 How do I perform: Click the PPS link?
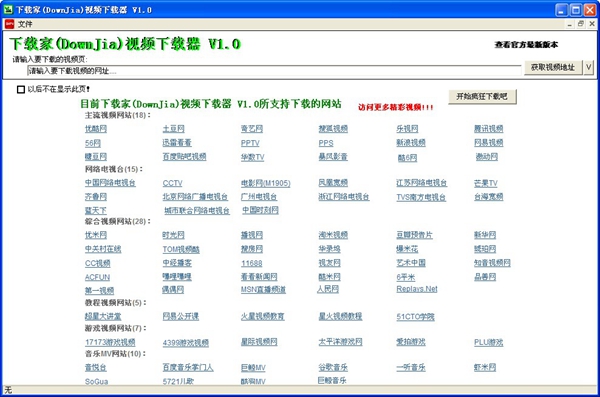point(326,143)
